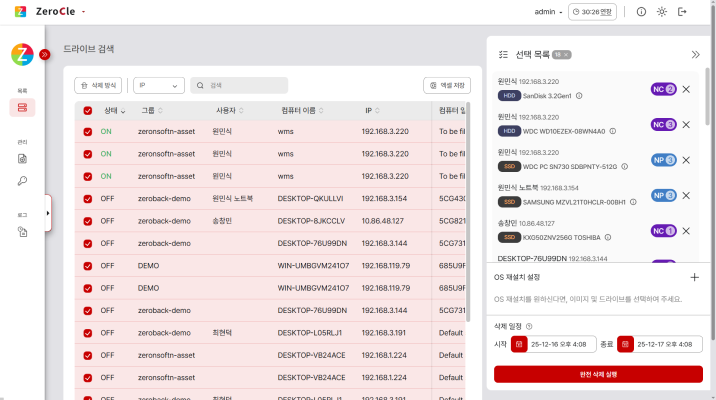Image resolution: width=716 pixels, height=400 pixels.
Task: Remove WDC WD10EZEX drive from selection list
Action: tap(686, 125)
